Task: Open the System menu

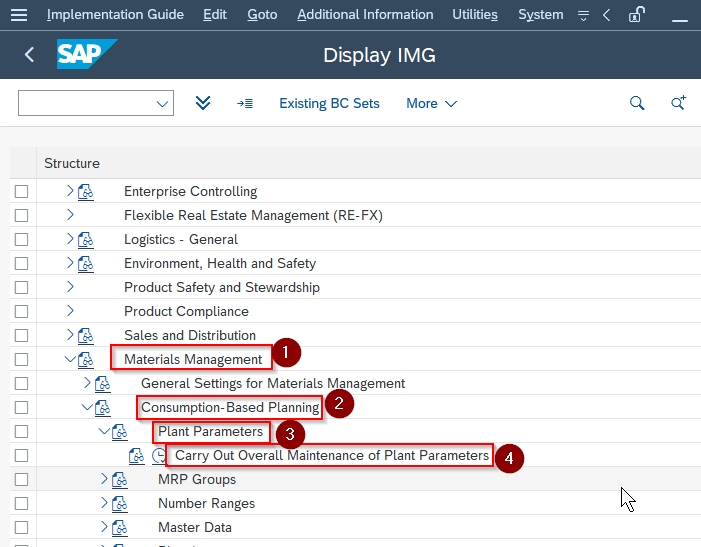Action: [x=541, y=15]
